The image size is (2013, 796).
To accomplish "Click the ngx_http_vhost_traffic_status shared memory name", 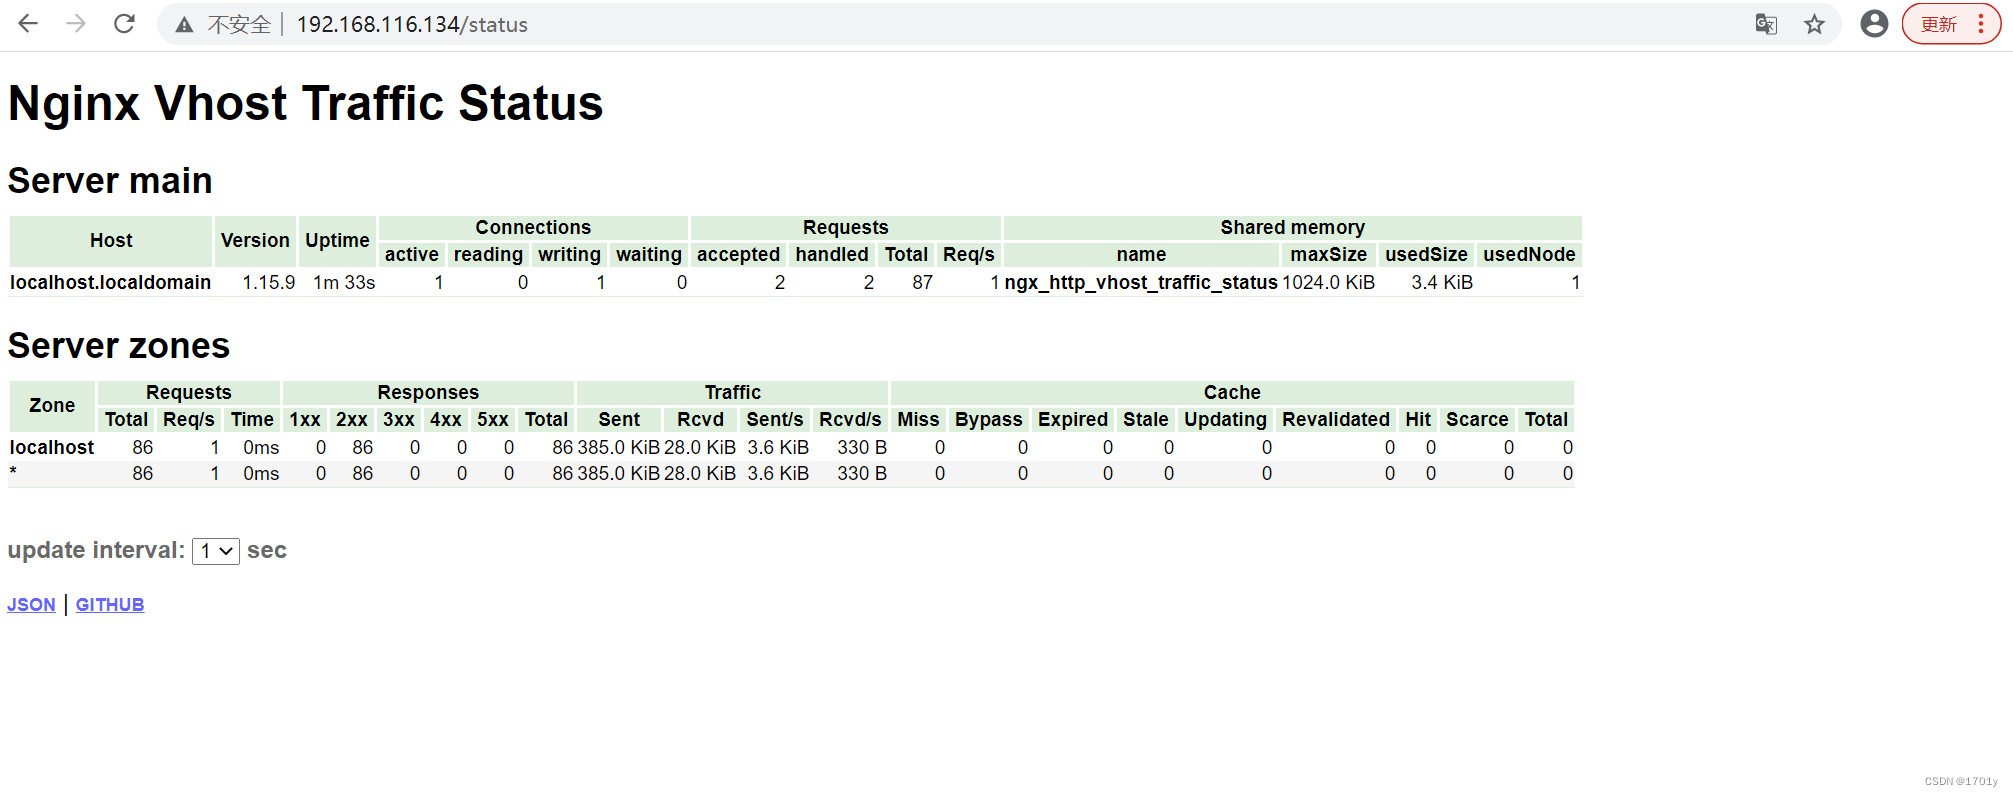I will point(1141,283).
